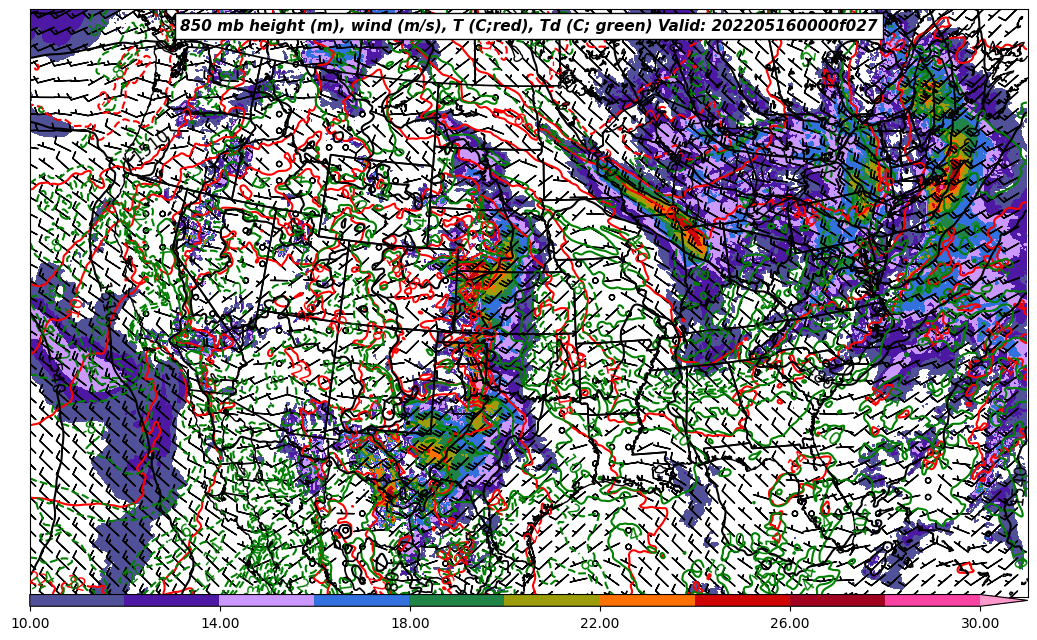This screenshot has width=1037, height=640.
Task: Pick the dark purple 12–14 colorbar segment
Action: click(172, 600)
